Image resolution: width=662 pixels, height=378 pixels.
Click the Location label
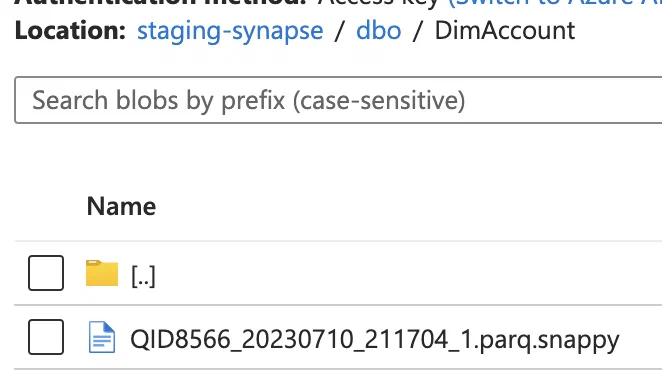(71, 31)
